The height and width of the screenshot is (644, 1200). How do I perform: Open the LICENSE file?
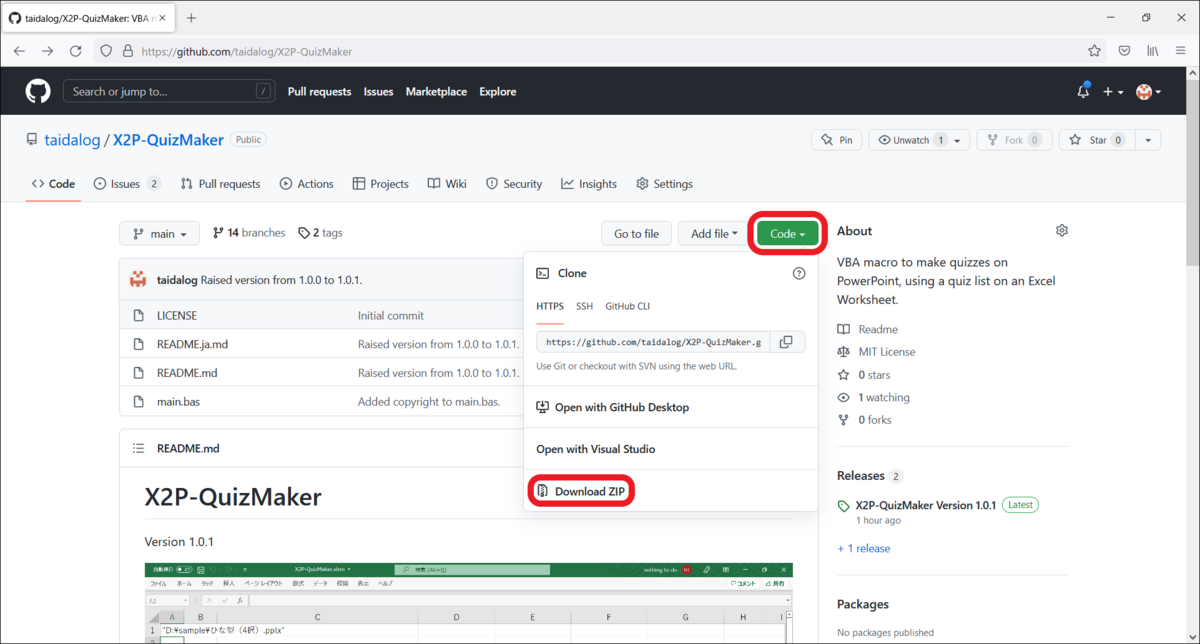click(x=177, y=316)
